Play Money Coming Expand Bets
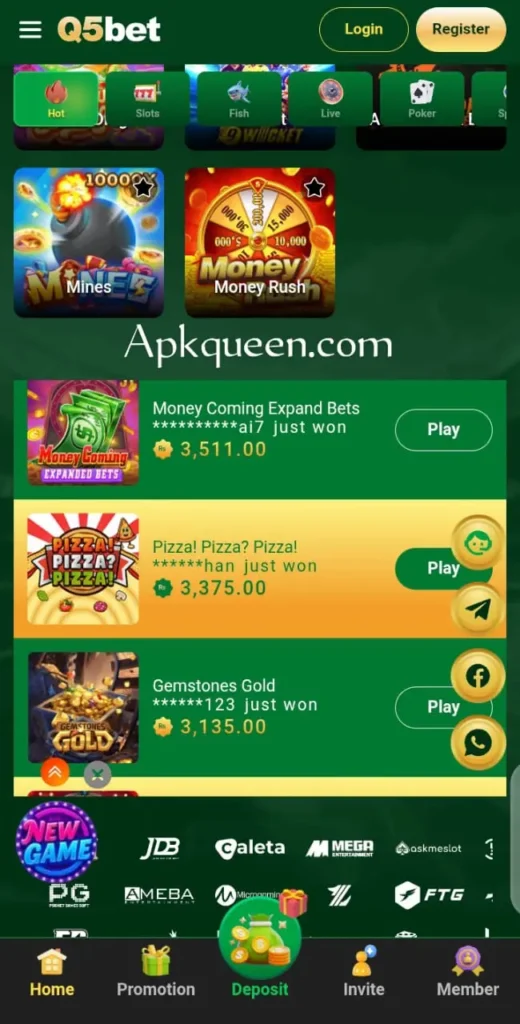The width and height of the screenshot is (520, 1024). click(444, 430)
